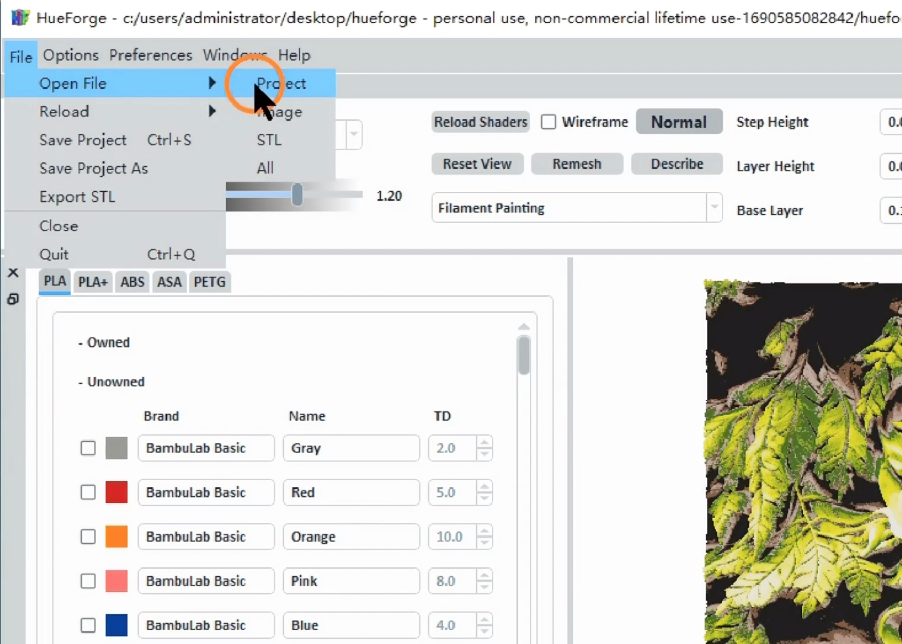Click the float panel icon below the X
Image resolution: width=902 pixels, height=644 pixels.
click(x=13, y=299)
